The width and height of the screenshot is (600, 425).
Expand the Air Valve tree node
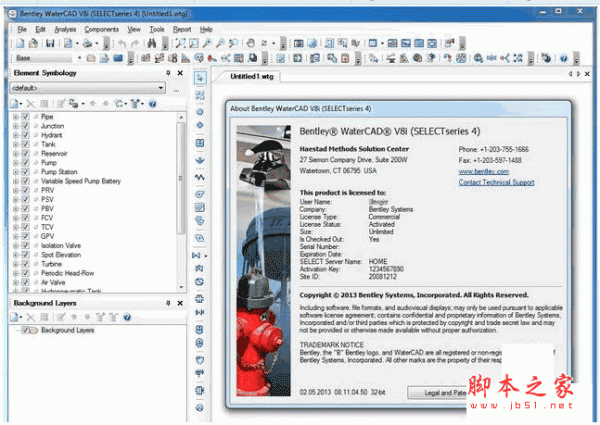[16, 282]
